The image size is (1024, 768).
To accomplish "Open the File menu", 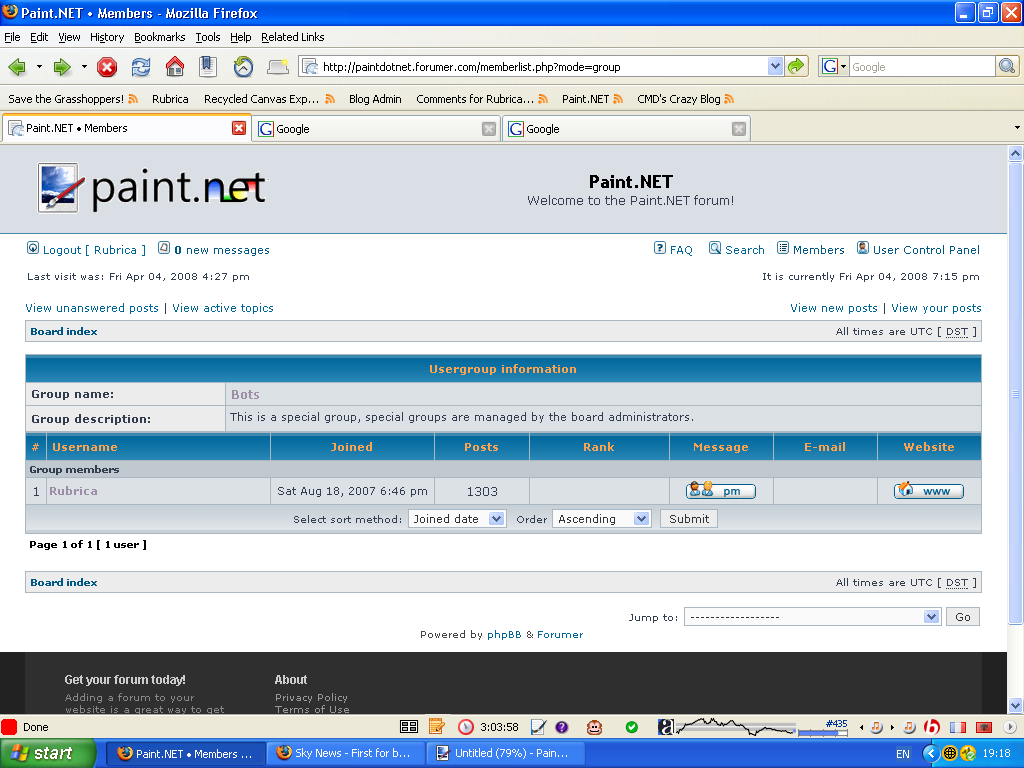I will pyautogui.click(x=12, y=37).
